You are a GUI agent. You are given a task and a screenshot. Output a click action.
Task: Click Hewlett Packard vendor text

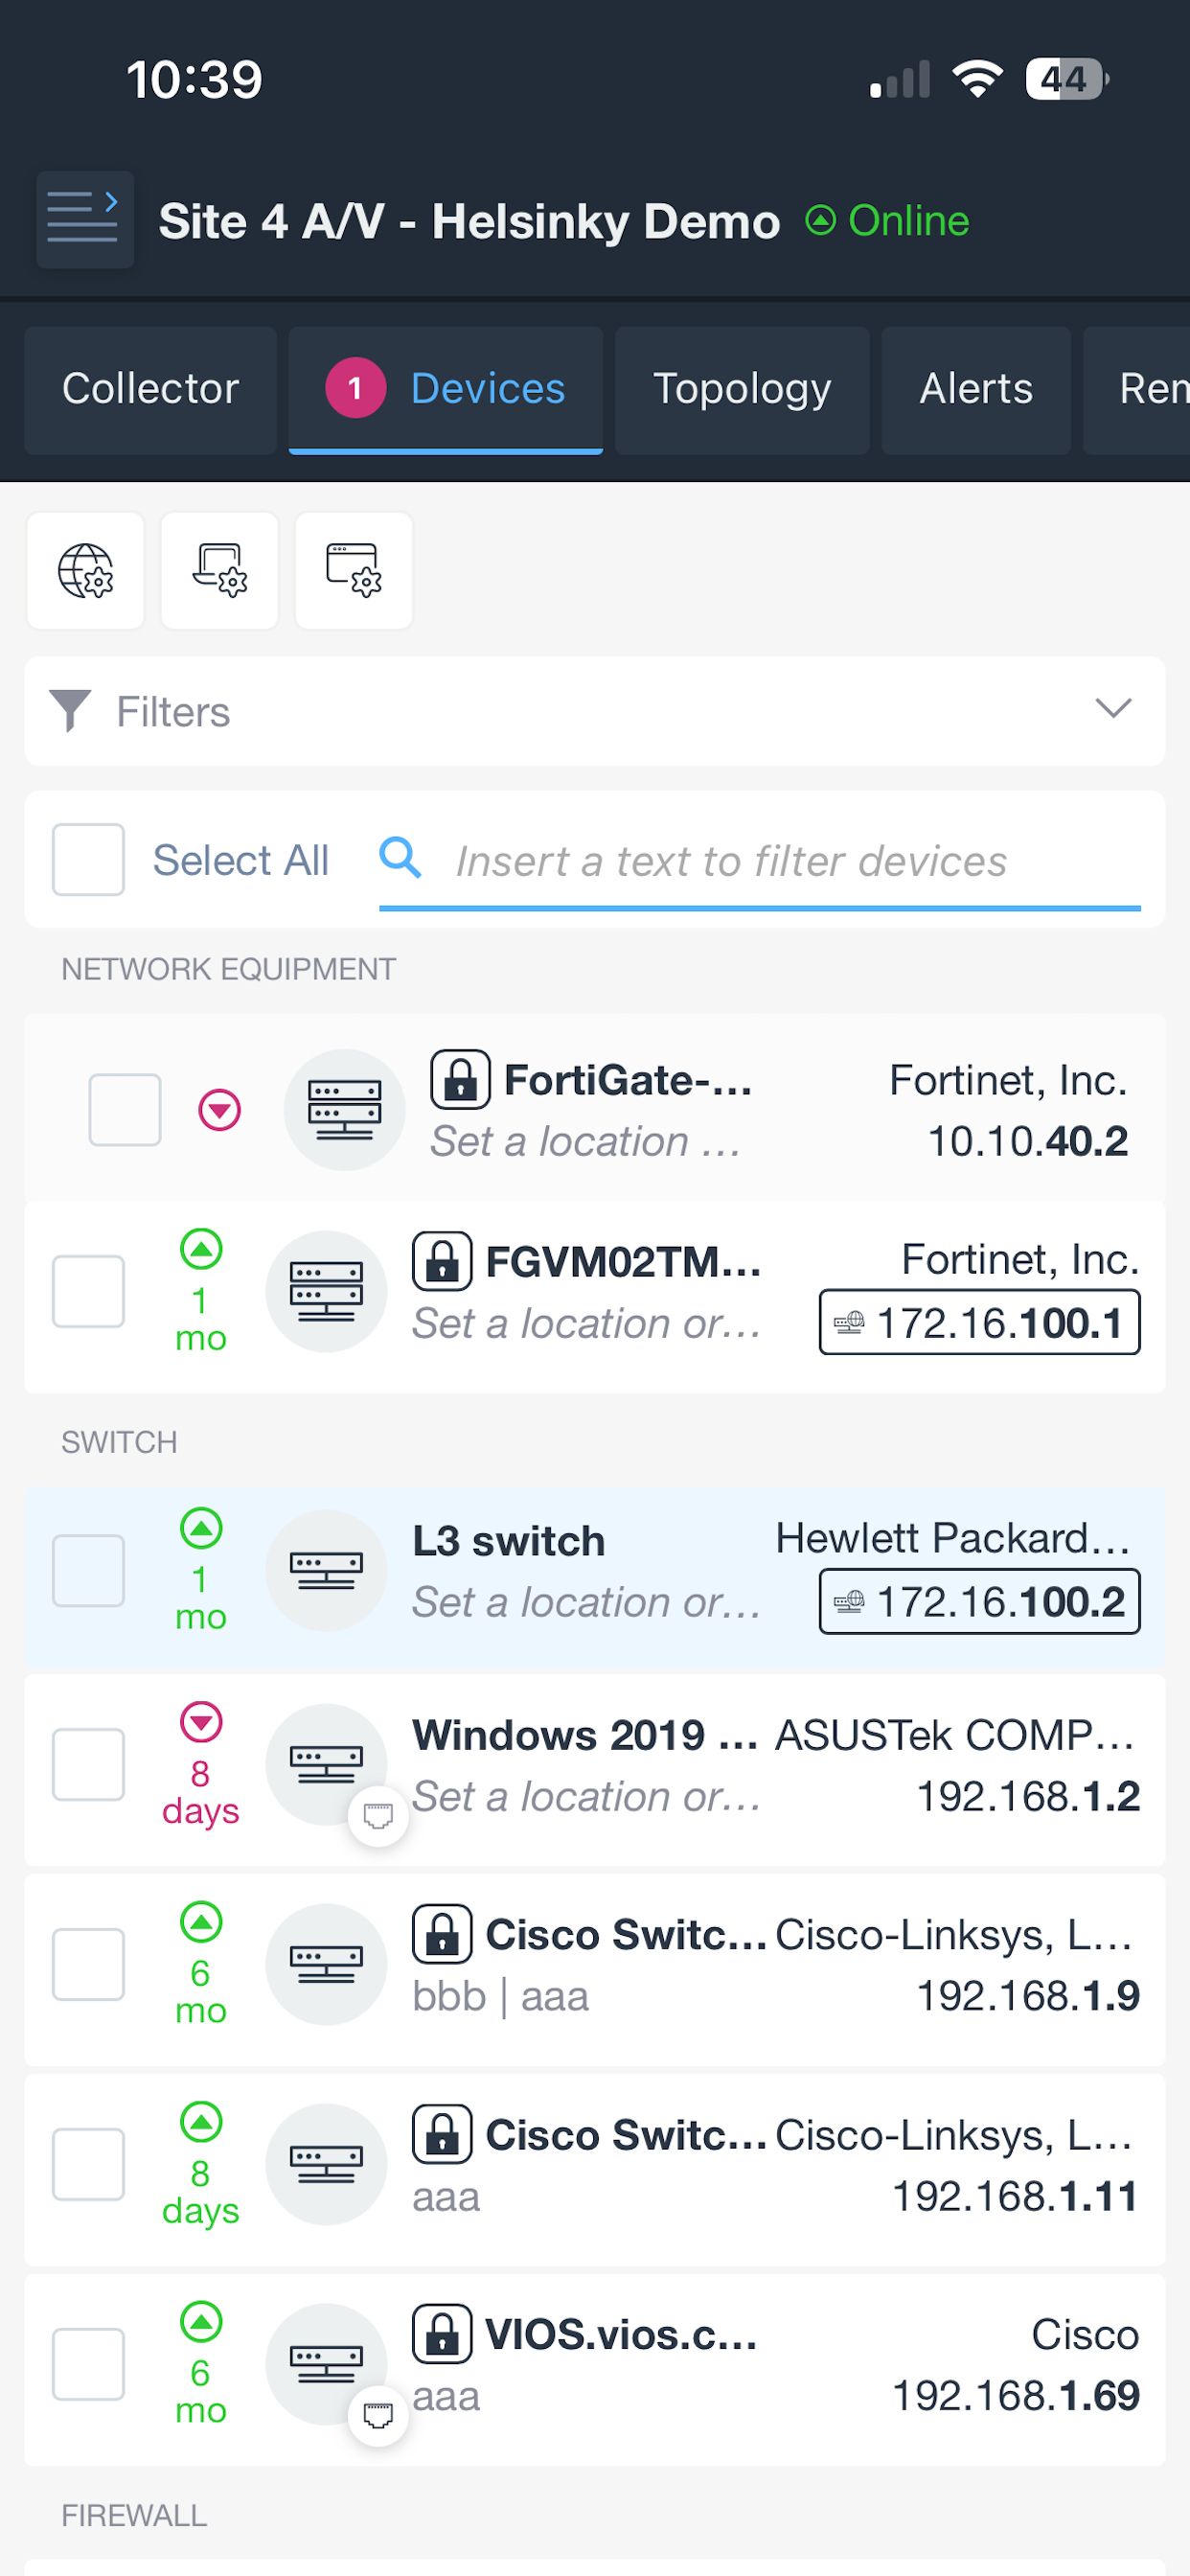click(x=953, y=1538)
